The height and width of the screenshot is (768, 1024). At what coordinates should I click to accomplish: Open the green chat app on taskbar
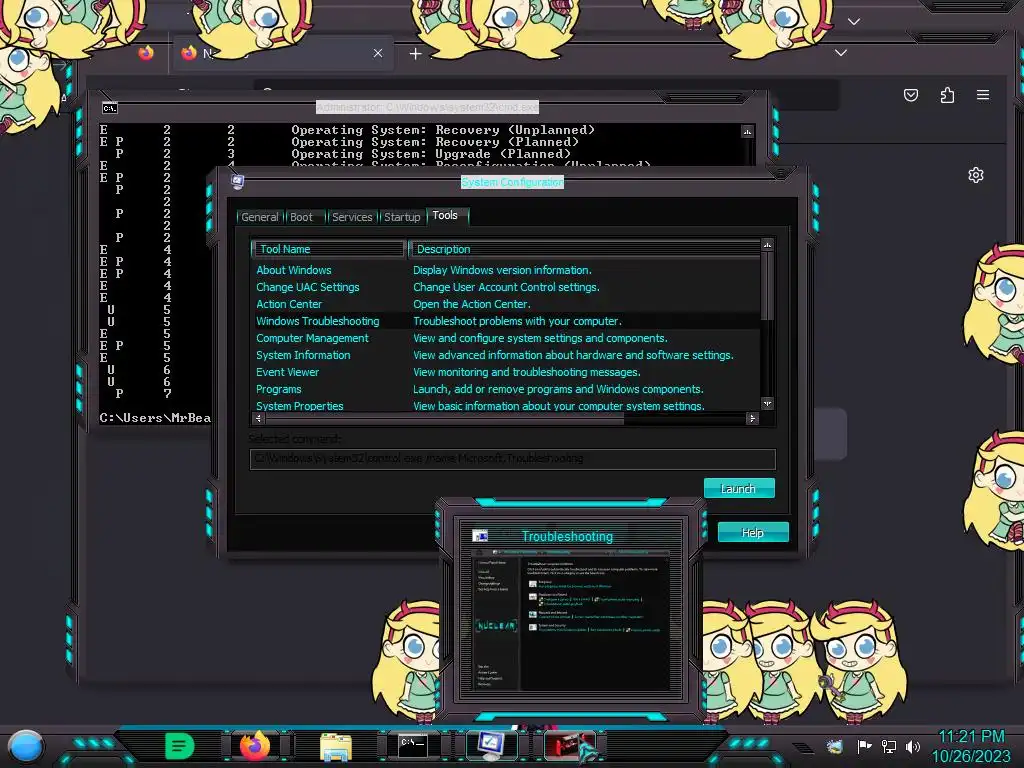coord(180,745)
